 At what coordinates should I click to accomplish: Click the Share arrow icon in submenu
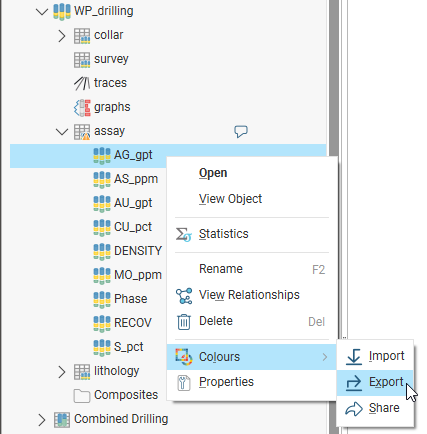pos(354,408)
